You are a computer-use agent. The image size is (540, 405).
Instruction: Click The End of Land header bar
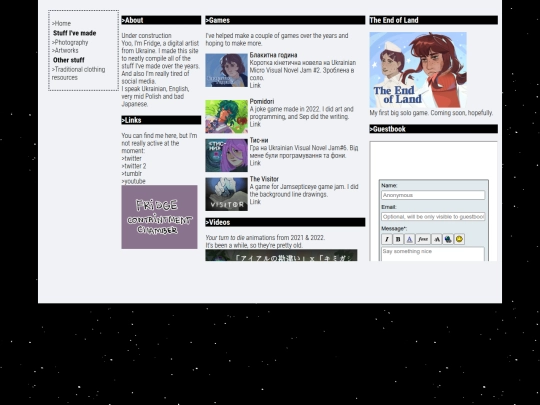(434, 20)
